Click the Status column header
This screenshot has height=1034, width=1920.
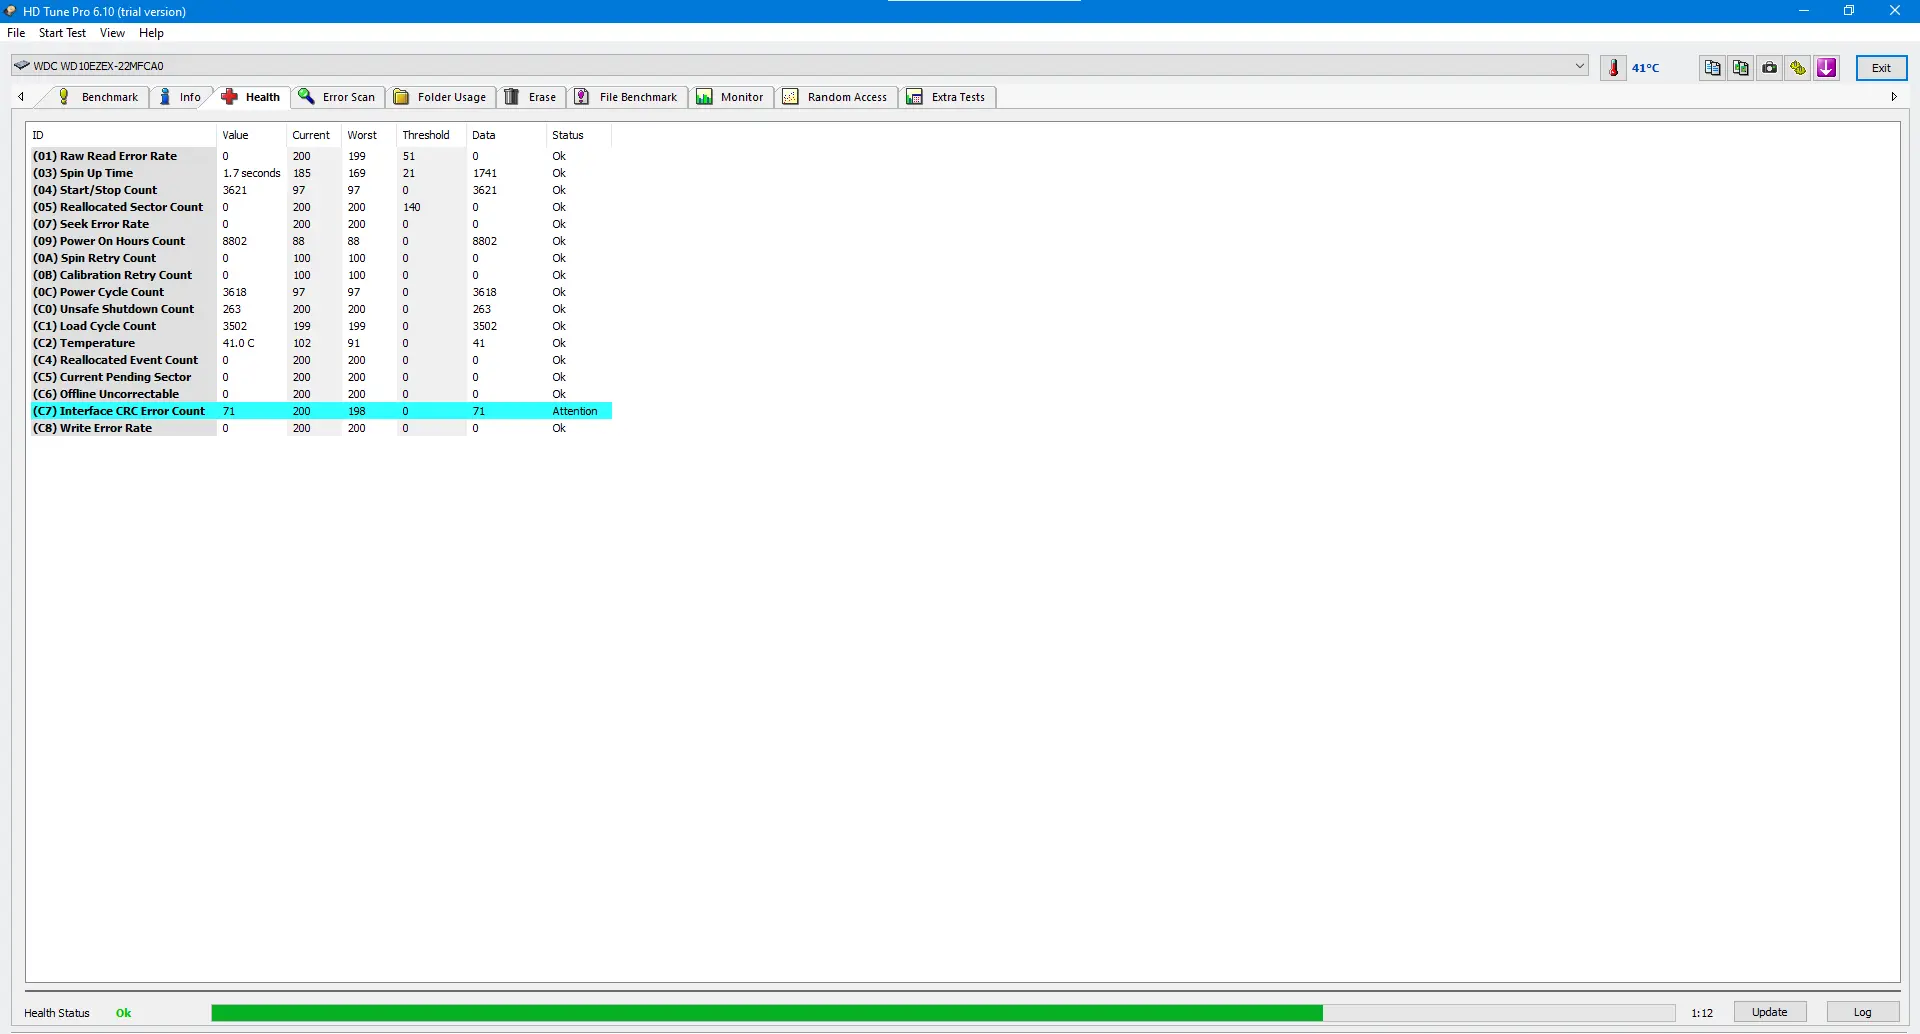tap(579, 135)
